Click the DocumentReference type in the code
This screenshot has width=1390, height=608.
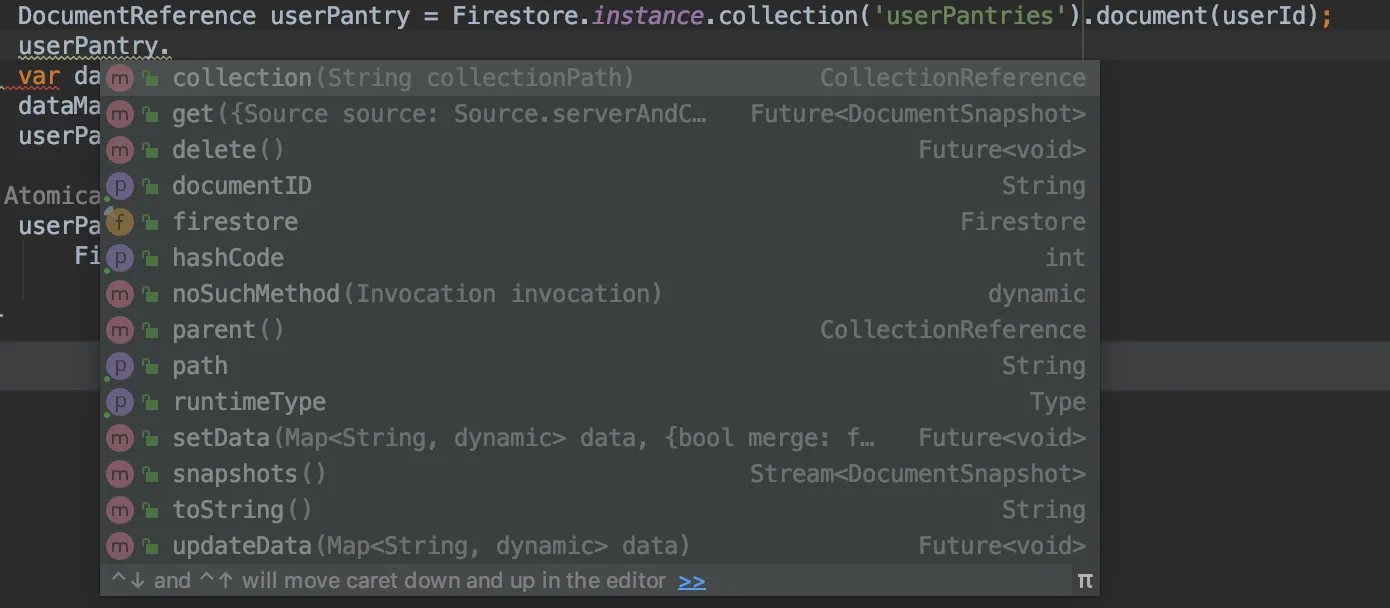click(137, 17)
